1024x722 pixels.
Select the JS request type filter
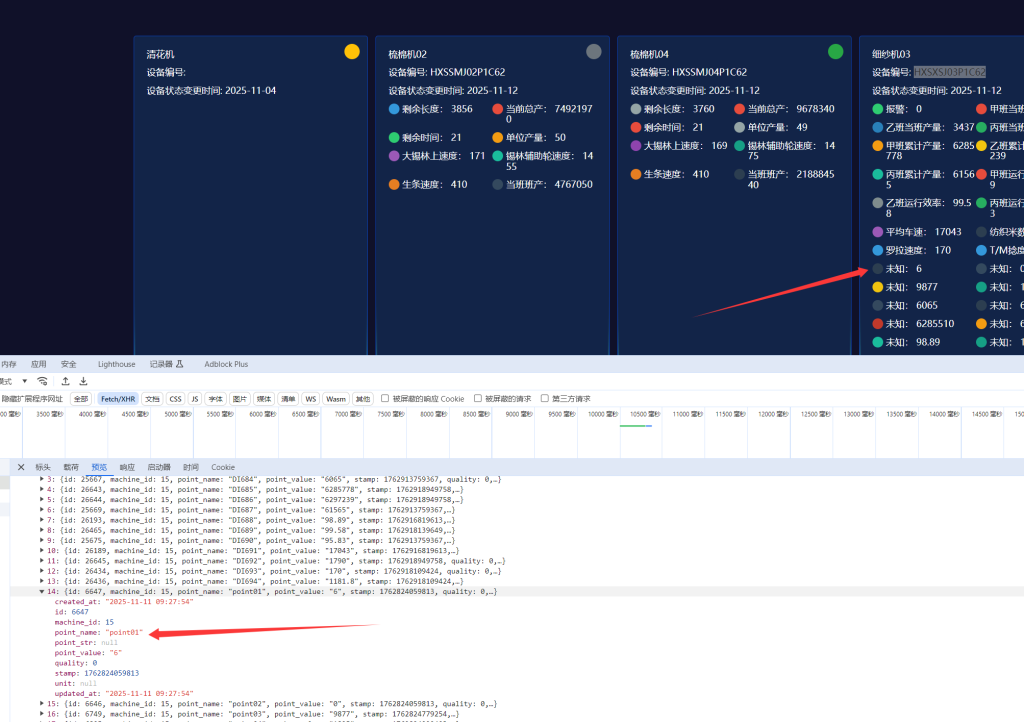(x=194, y=398)
